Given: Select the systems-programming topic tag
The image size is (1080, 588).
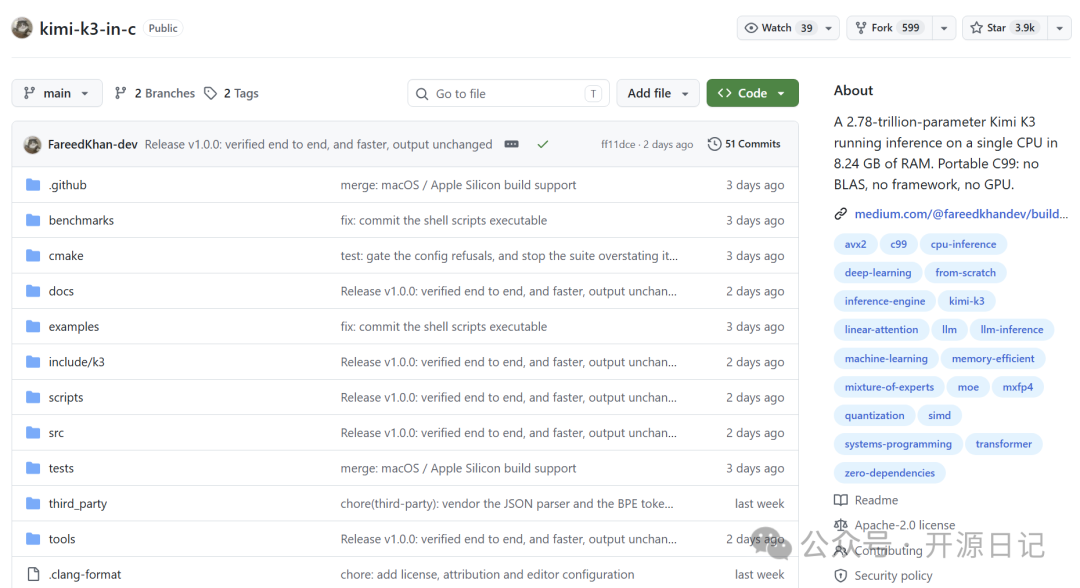Looking at the screenshot, I should (x=898, y=444).
